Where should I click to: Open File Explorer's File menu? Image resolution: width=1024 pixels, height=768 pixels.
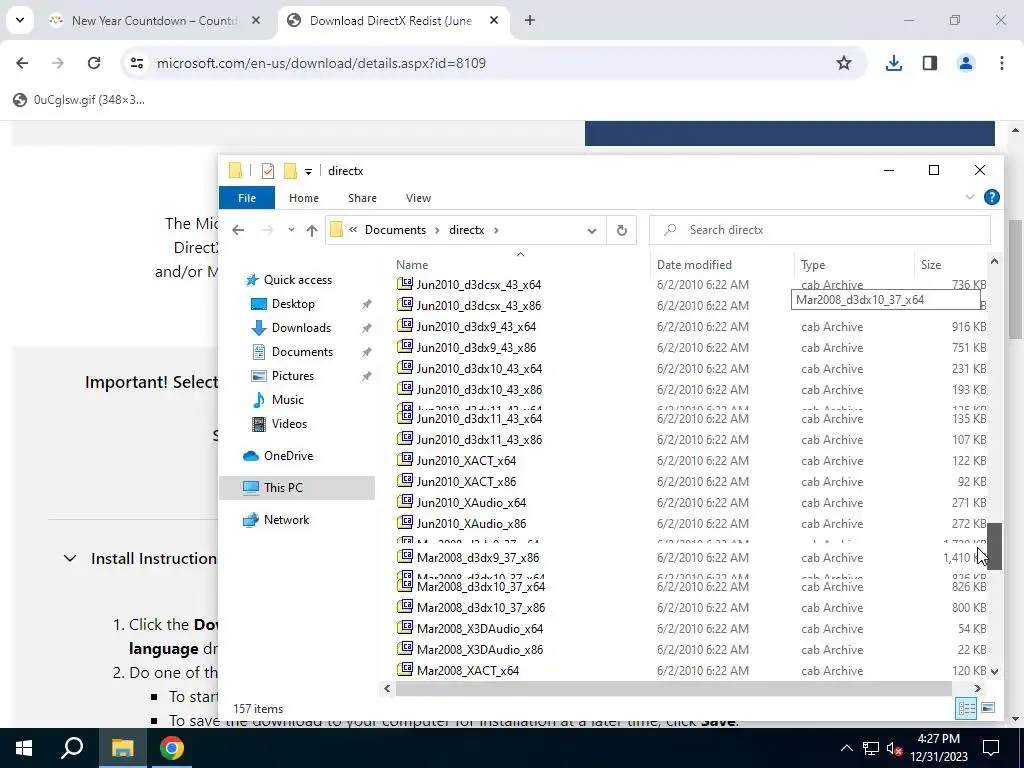point(247,198)
